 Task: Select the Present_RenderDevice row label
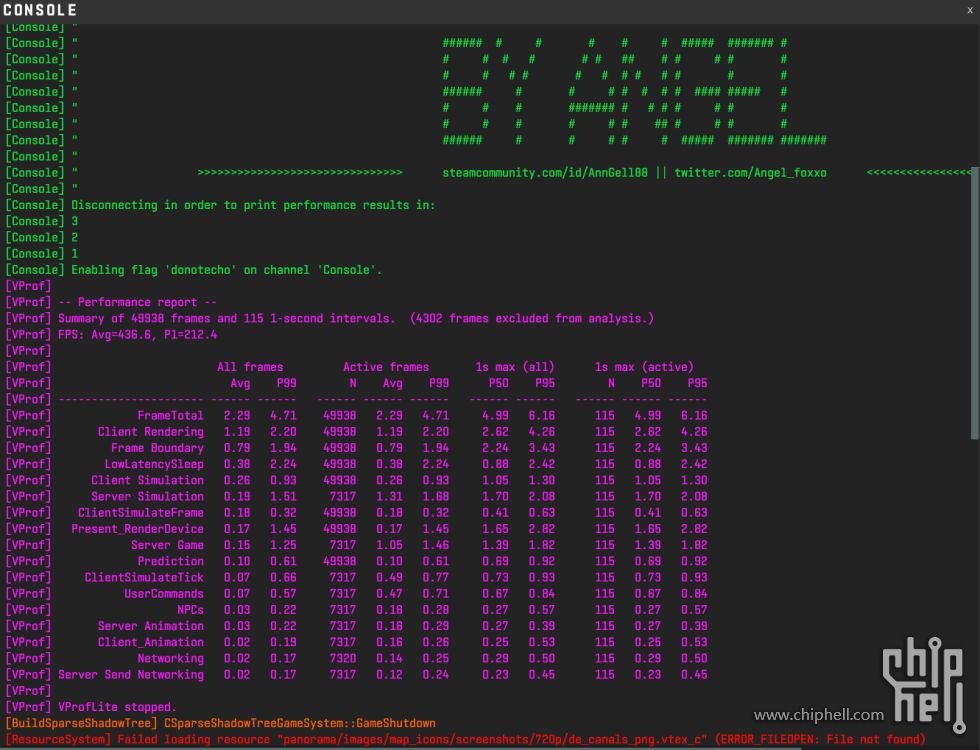tap(137, 529)
